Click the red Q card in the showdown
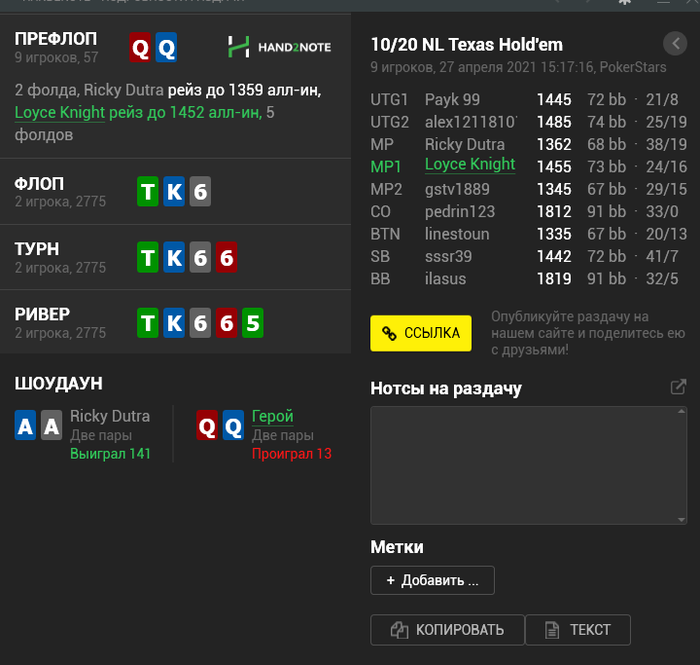This screenshot has height=665, width=700. [x=207, y=425]
